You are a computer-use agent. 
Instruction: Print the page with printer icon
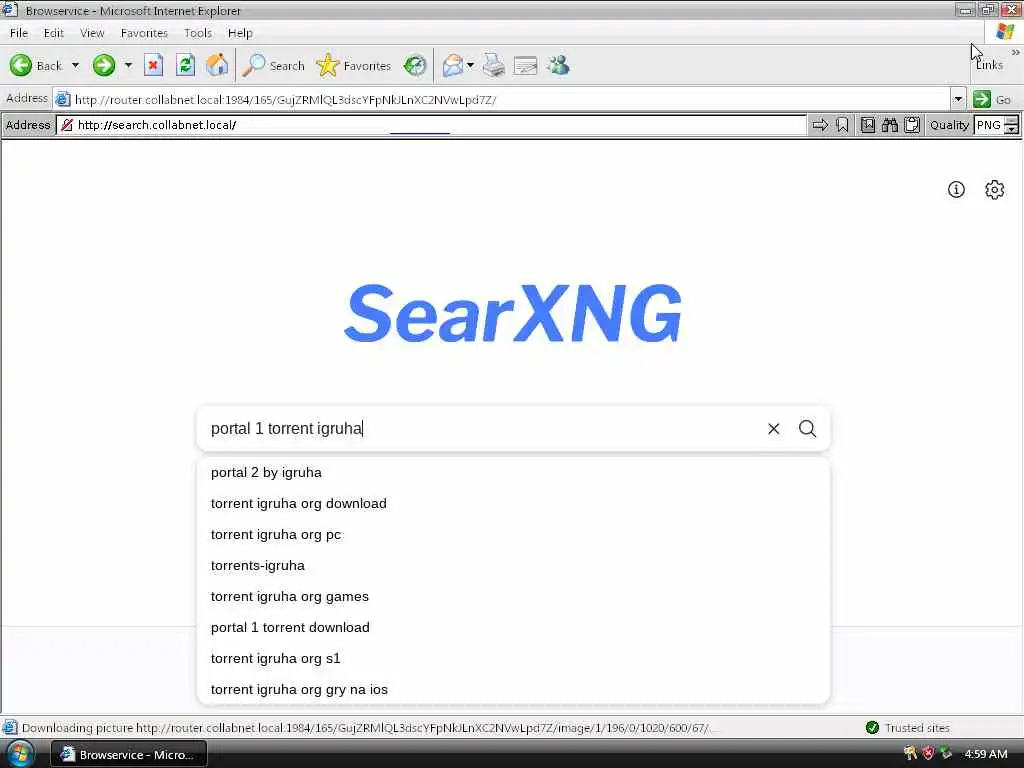(x=494, y=65)
